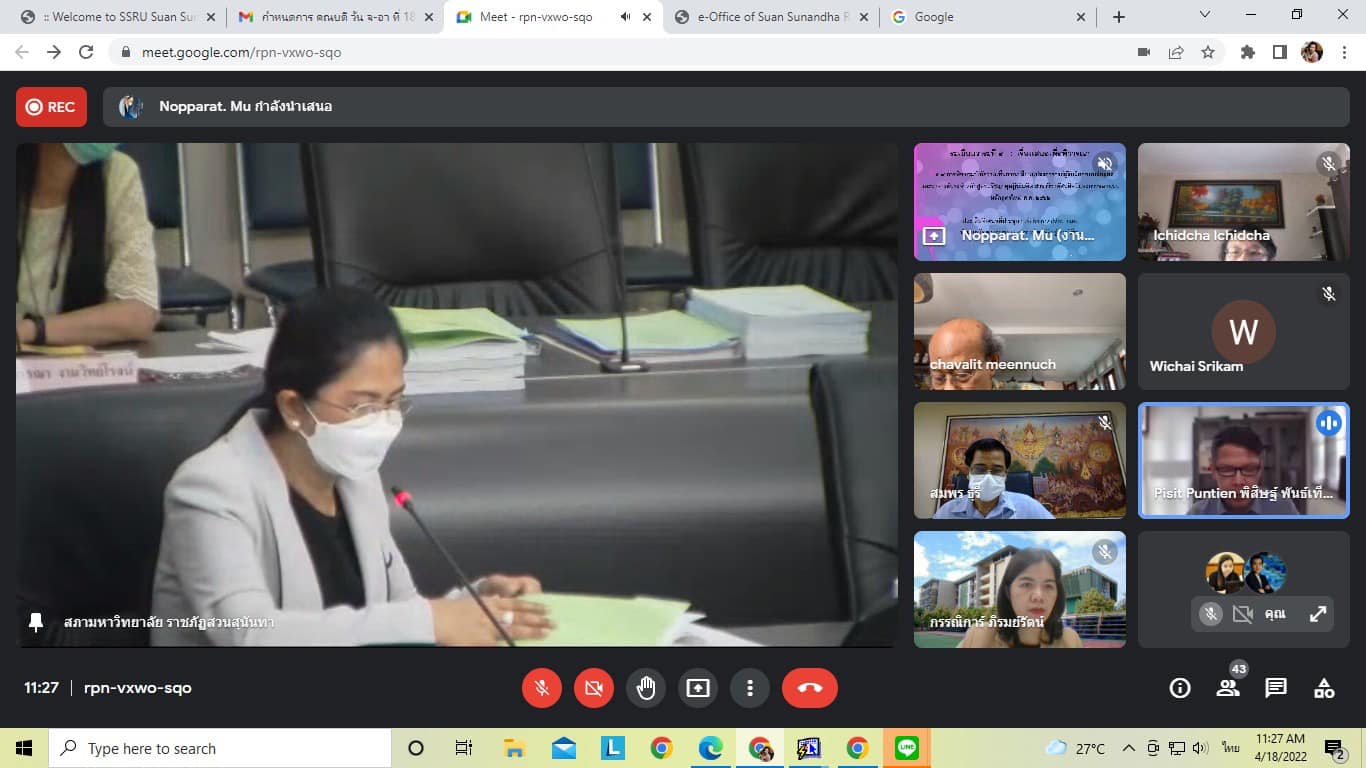1366x768 pixels.
Task: Select the chavalit meennuch video tile
Action: [1019, 331]
